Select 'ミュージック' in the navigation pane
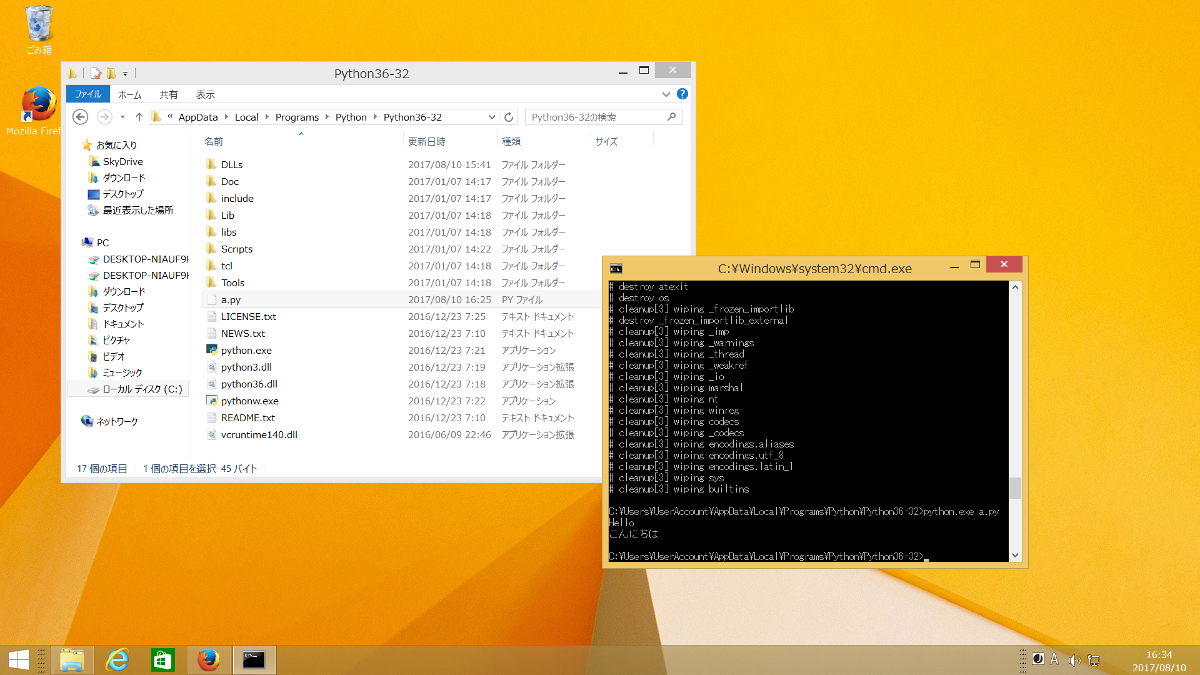The width and height of the screenshot is (1200, 675). tap(122, 372)
